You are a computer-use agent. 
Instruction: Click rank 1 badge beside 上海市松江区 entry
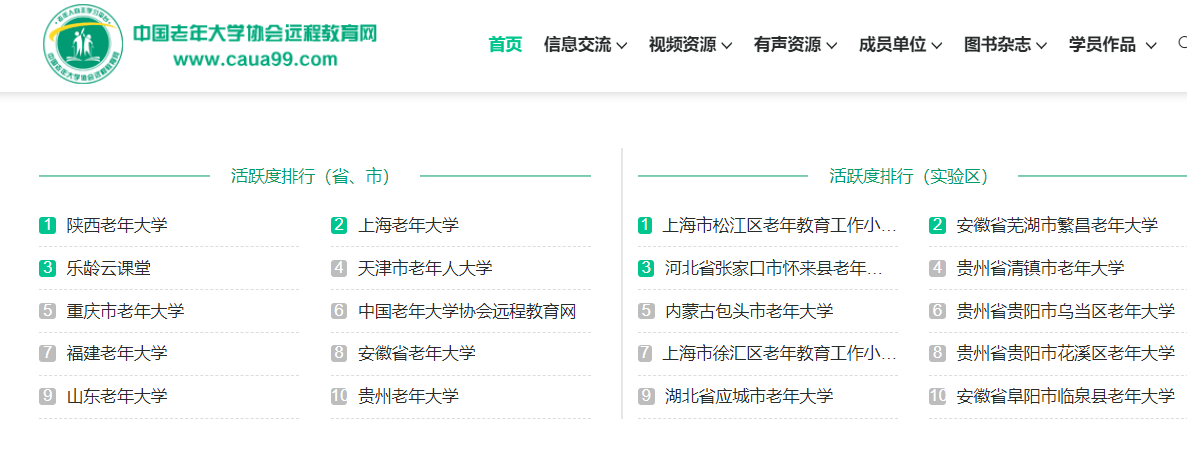point(645,225)
